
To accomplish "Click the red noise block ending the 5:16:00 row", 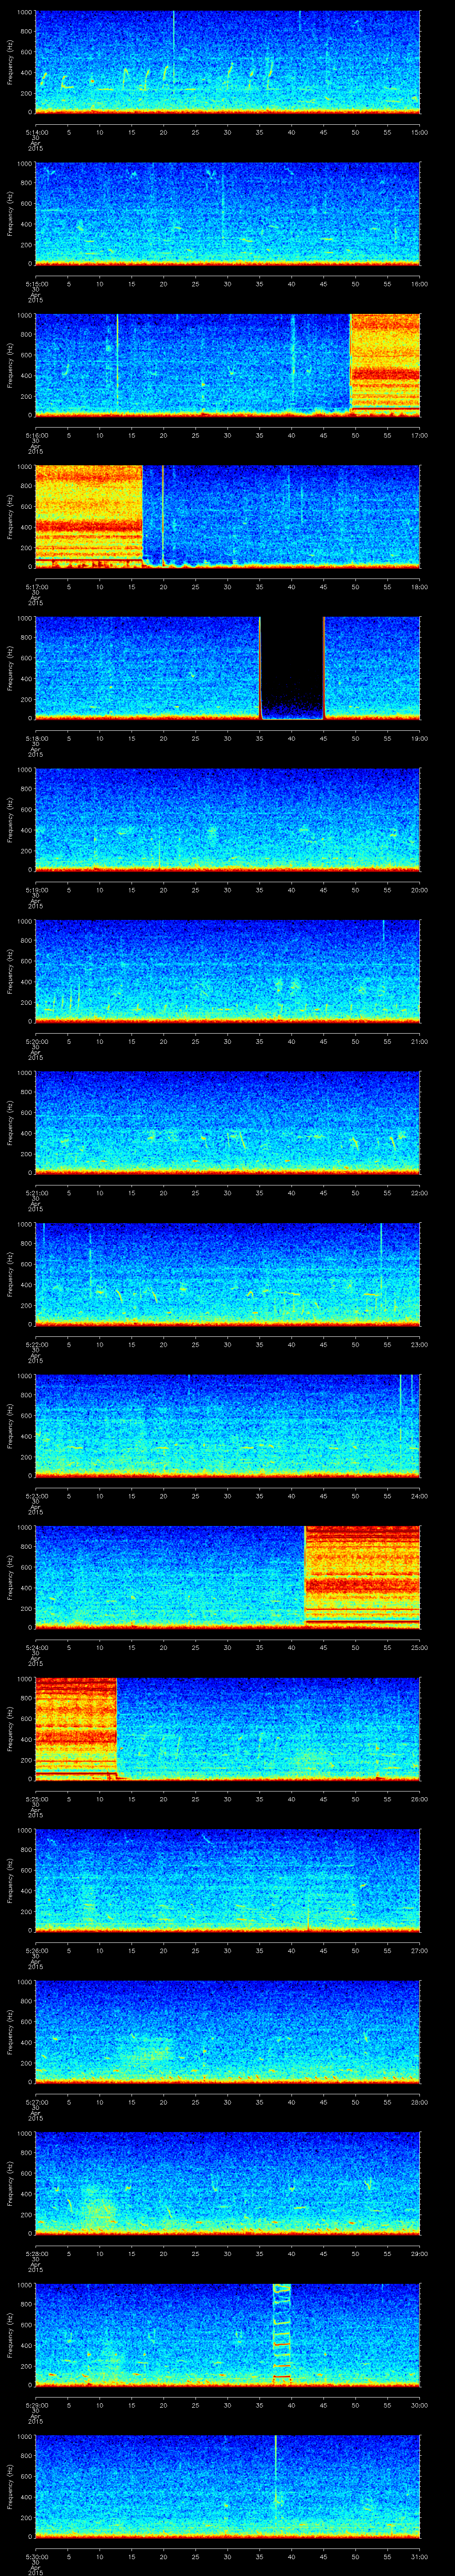I will pos(385,364).
